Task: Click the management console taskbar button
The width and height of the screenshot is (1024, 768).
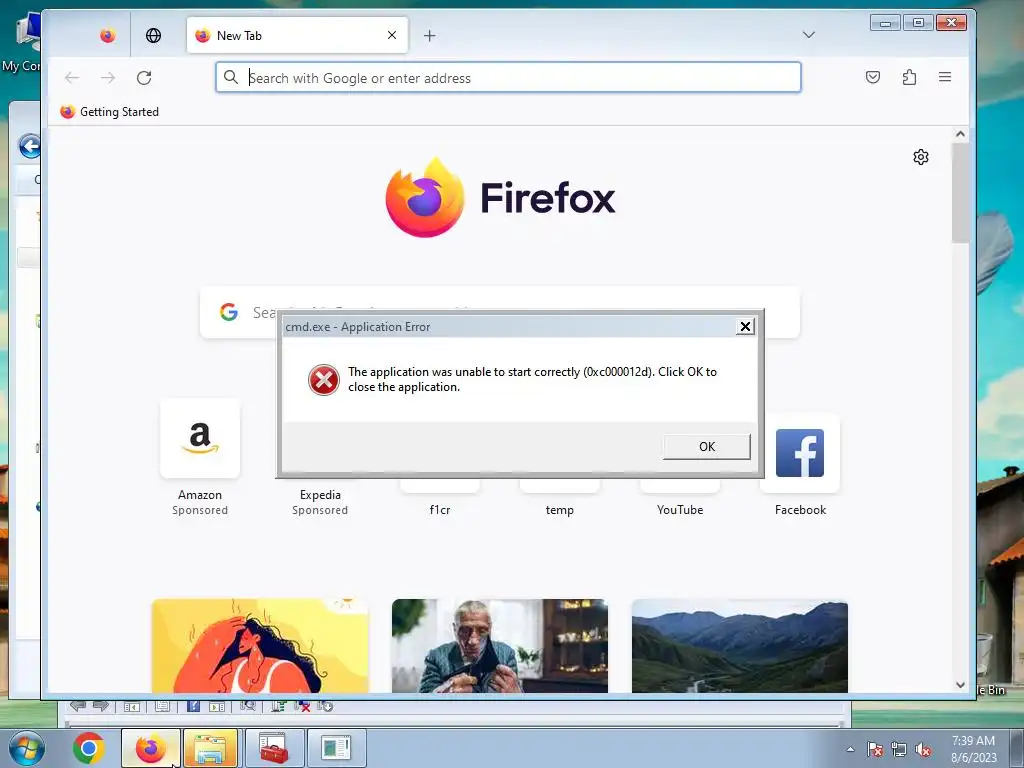Action: point(336,748)
